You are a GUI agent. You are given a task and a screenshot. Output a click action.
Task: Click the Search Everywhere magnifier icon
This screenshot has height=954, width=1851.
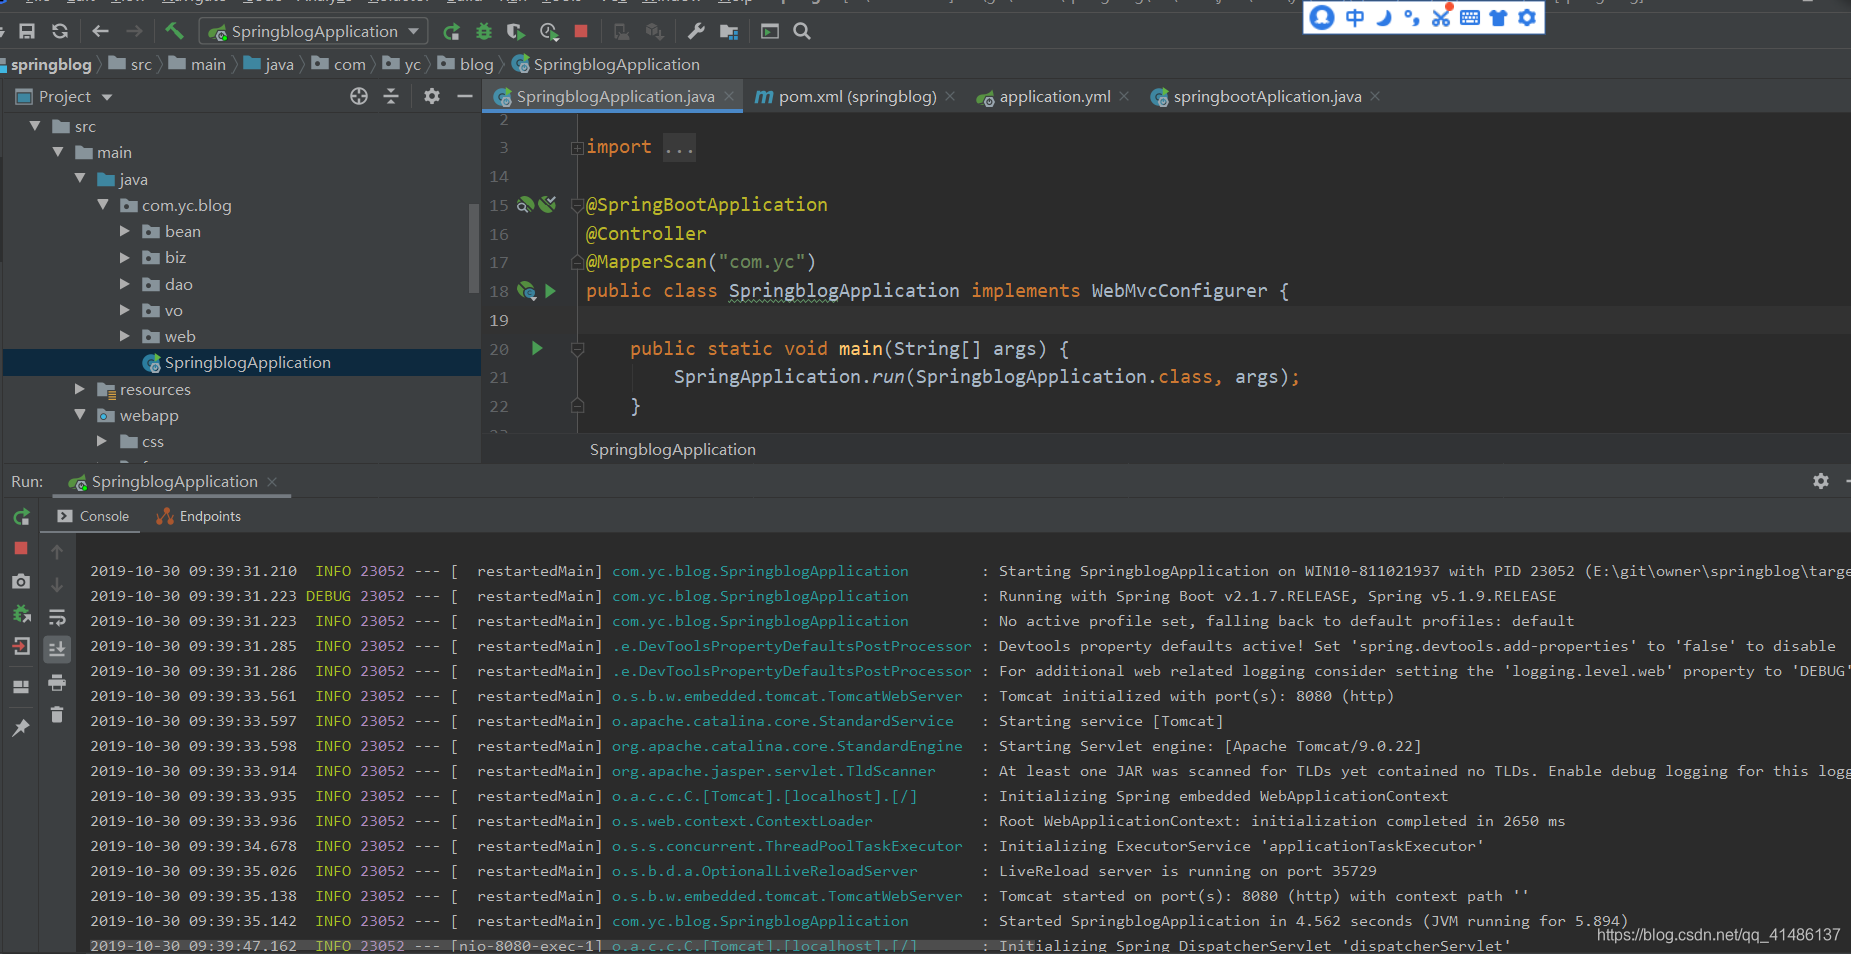[802, 31]
